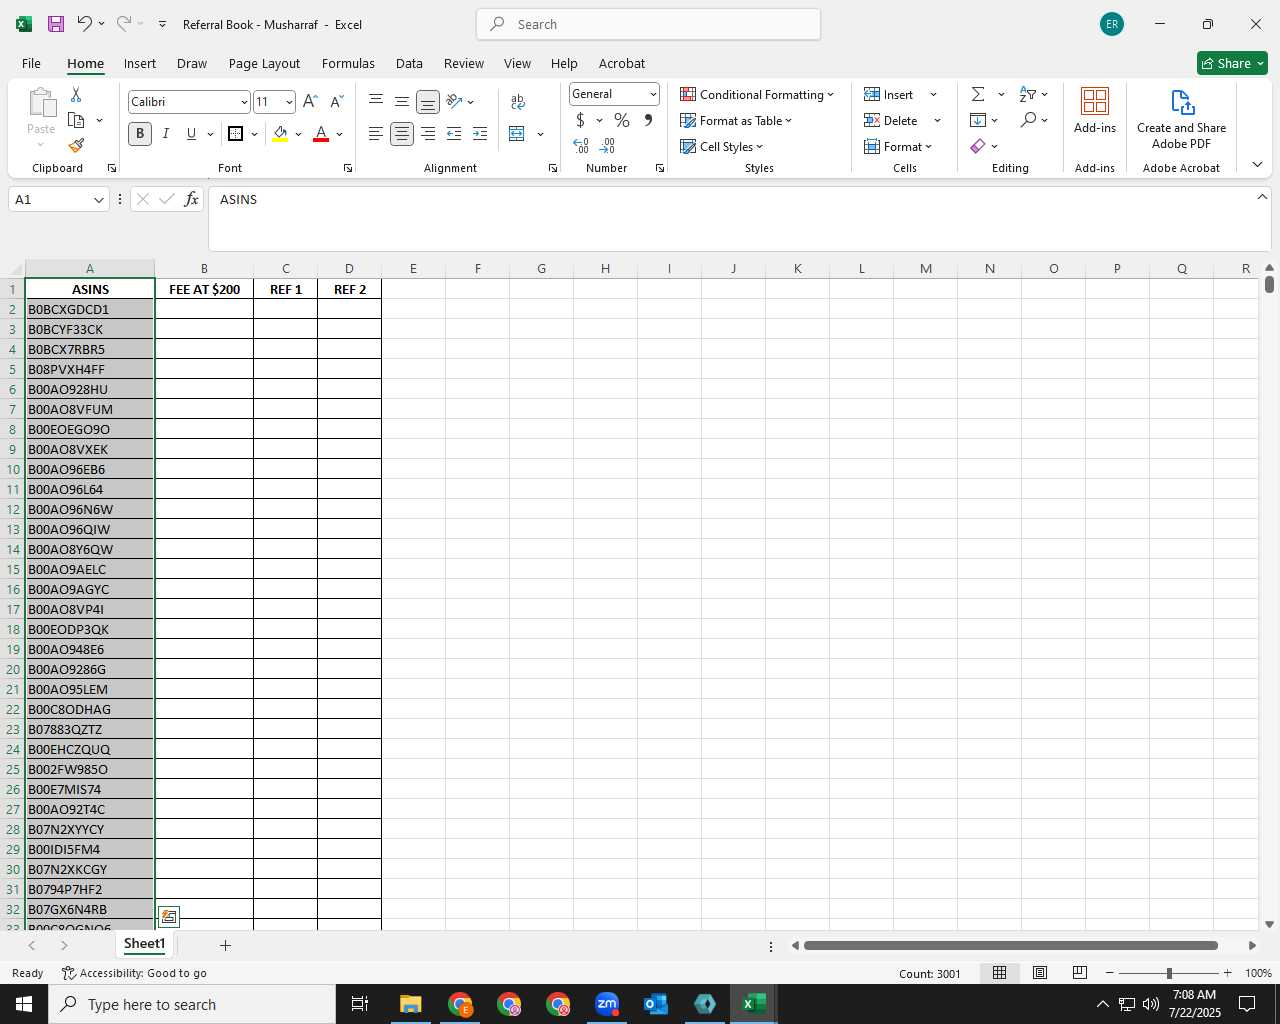This screenshot has height=1024, width=1280.
Task: Click the Format Painter brush icon
Action: click(x=76, y=146)
